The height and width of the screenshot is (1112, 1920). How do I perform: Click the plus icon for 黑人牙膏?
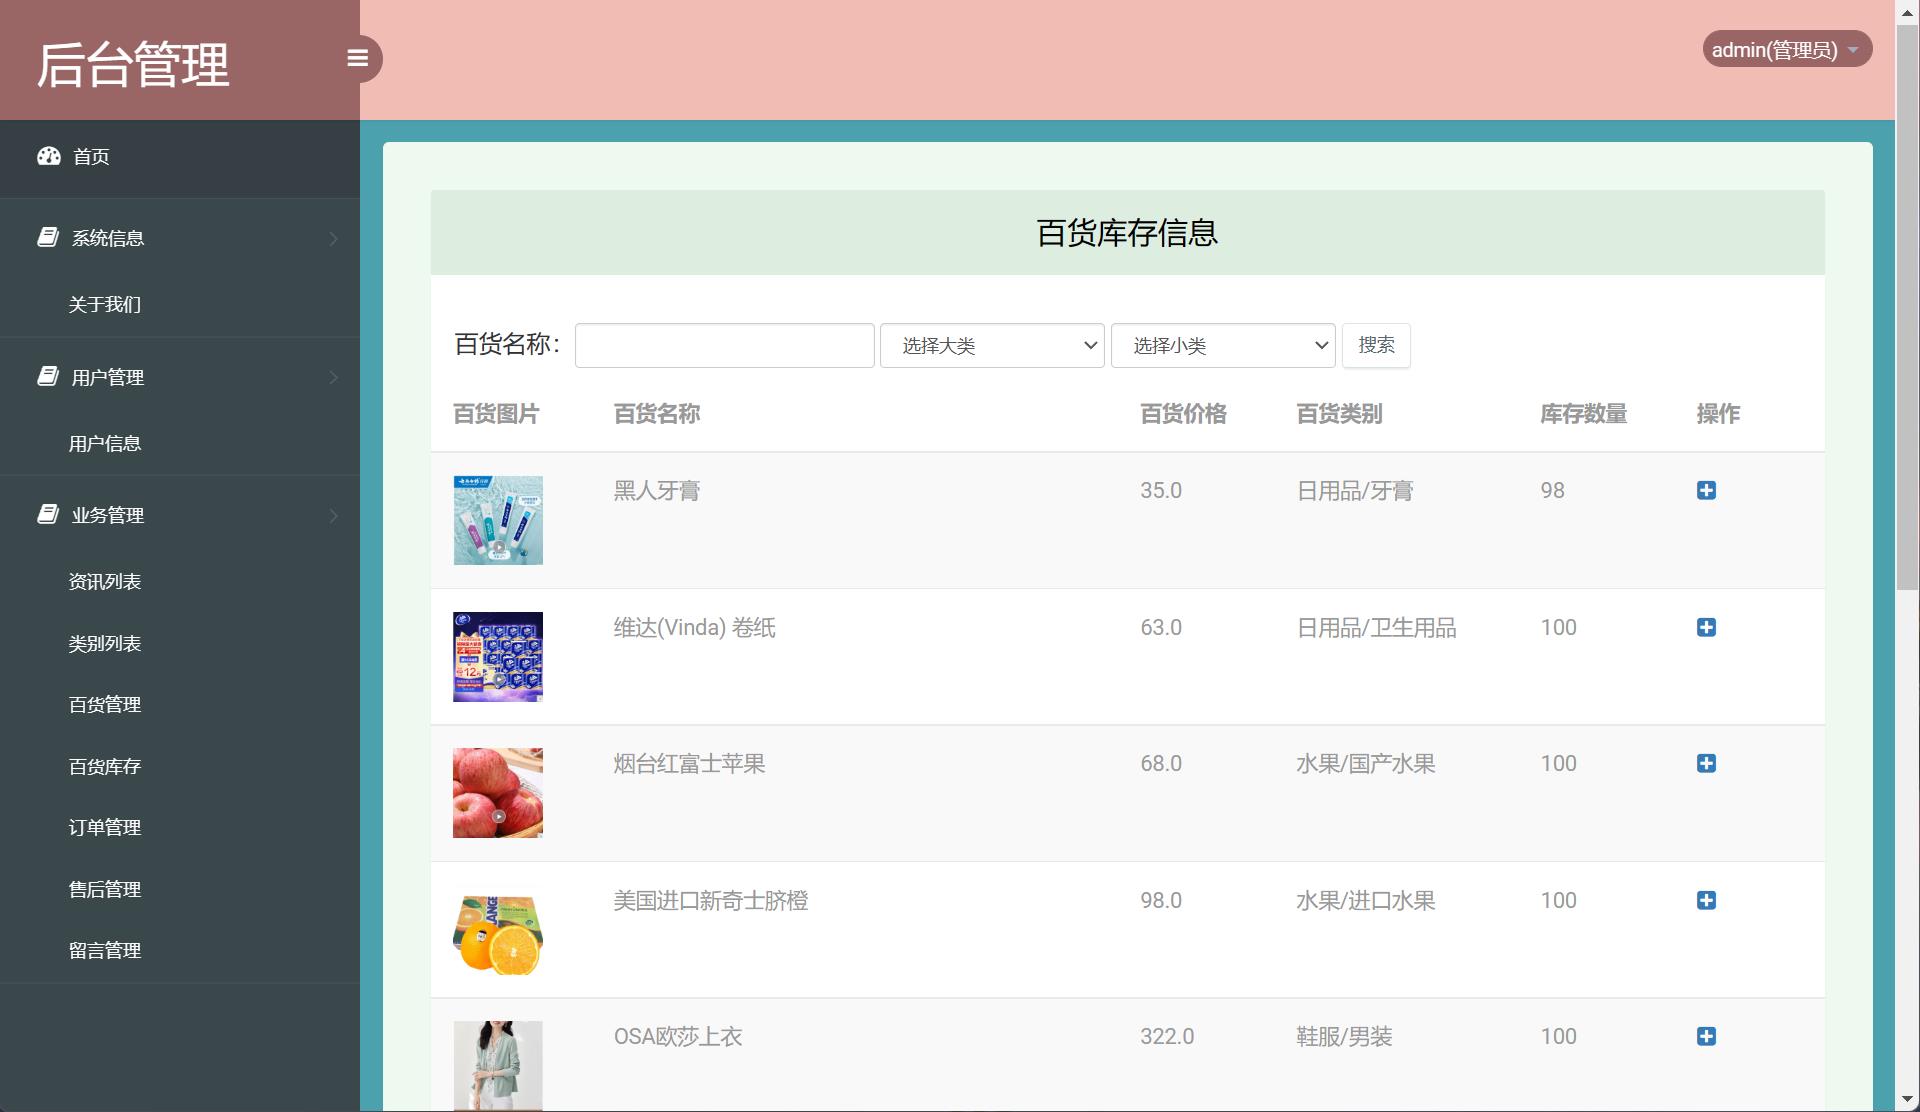tap(1706, 490)
